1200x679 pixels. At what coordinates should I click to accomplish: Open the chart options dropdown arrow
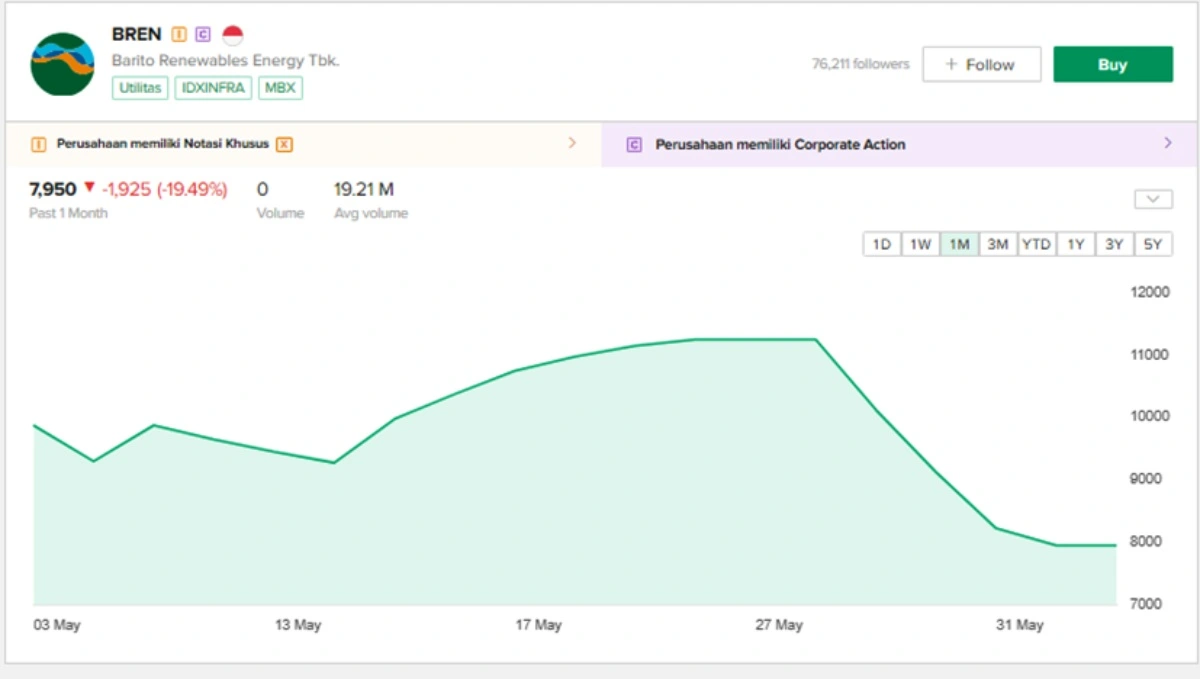coord(1153,199)
